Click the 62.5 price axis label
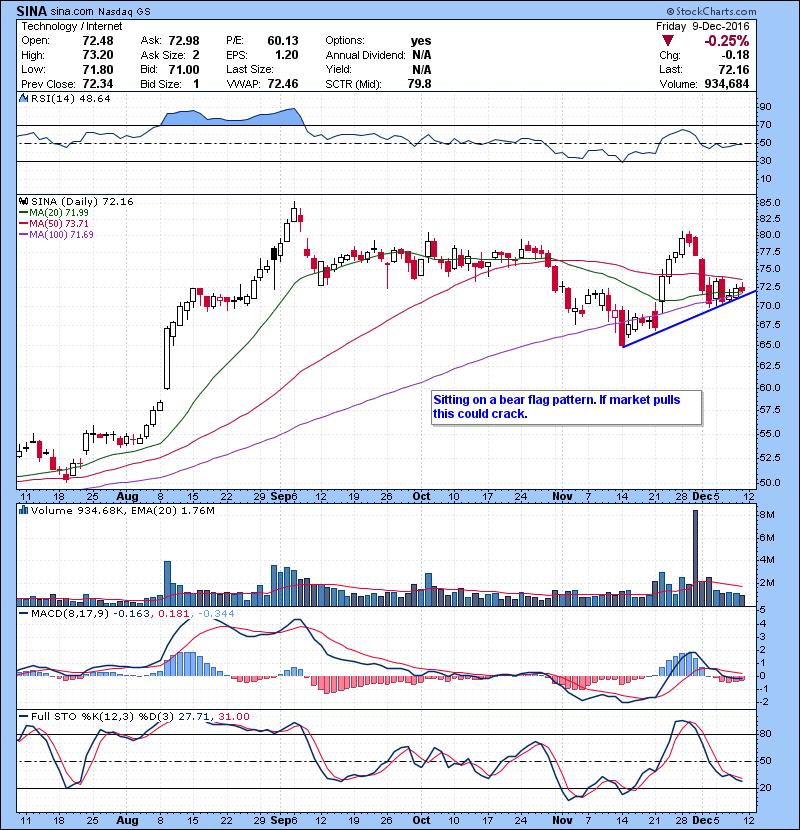Image resolution: width=800 pixels, height=830 pixels. [769, 366]
